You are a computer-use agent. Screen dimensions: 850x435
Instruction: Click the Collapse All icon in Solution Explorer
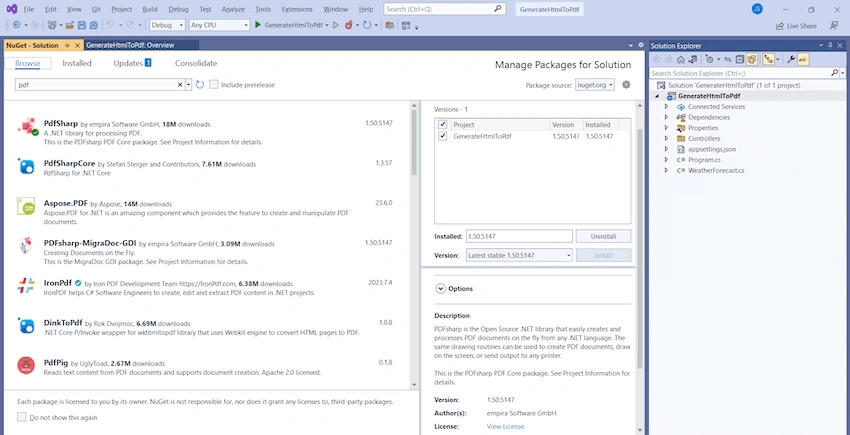pyautogui.click(x=739, y=60)
